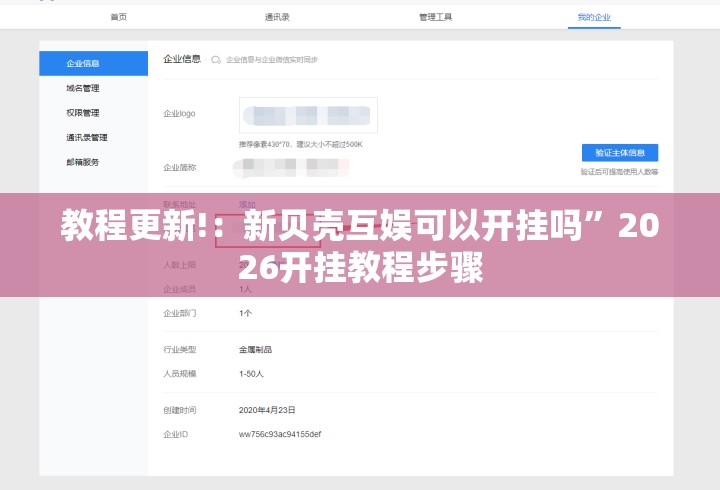
Task: Open the 首页 tab
Action: 118,17
